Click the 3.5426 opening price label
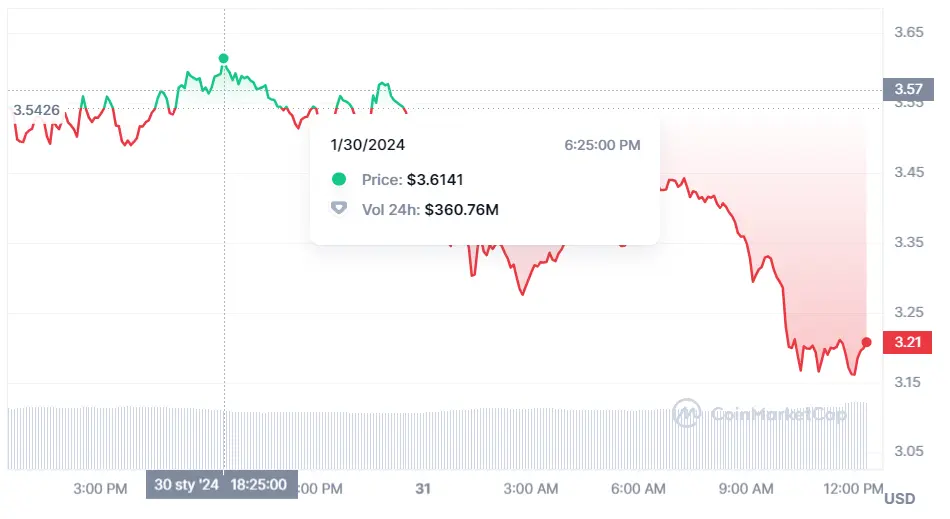The image size is (950, 519). click(36, 108)
